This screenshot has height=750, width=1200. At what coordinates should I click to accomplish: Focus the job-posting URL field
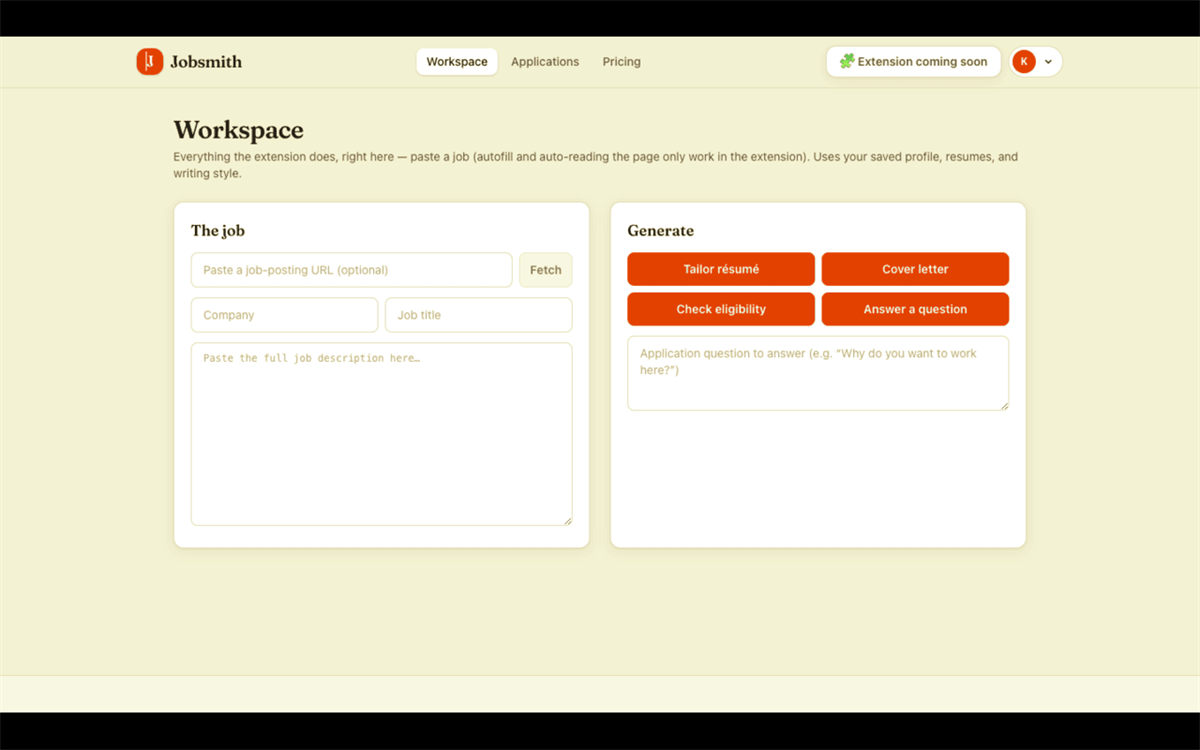pos(352,270)
